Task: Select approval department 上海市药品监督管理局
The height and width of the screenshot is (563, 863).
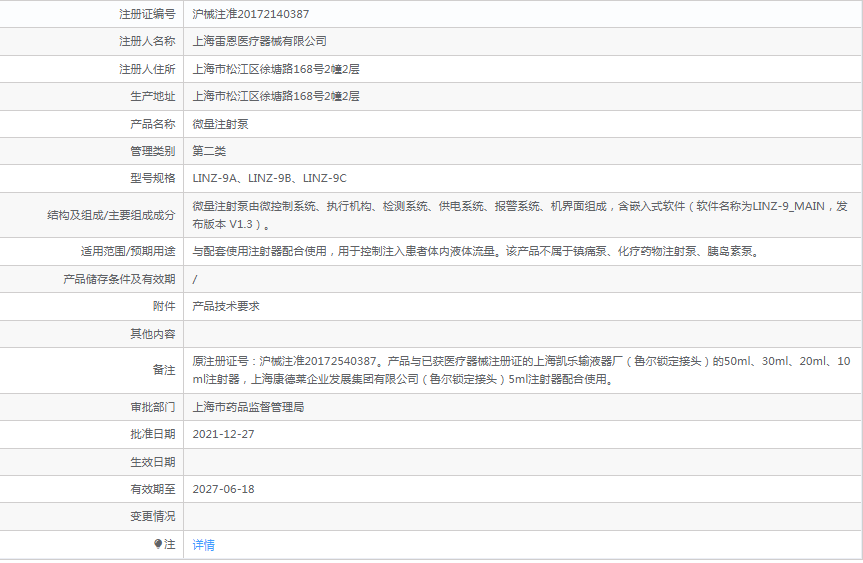Action: click(x=248, y=407)
